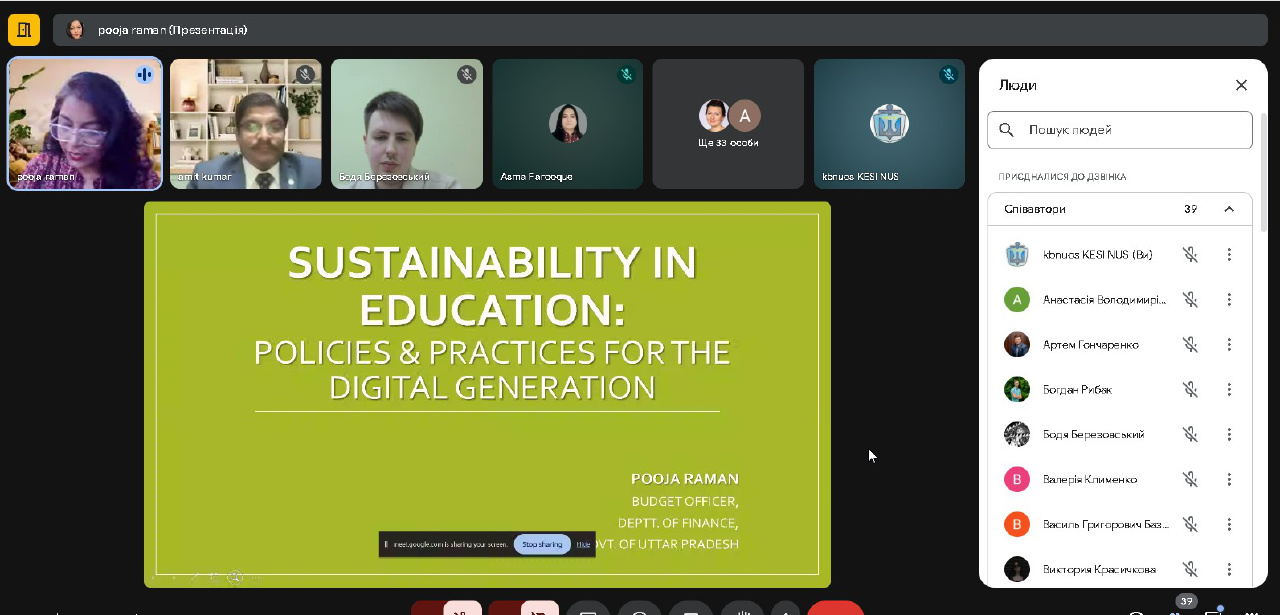This screenshot has width=1280, height=615.
Task: Click the Hide link in sharing bar
Action: click(583, 544)
